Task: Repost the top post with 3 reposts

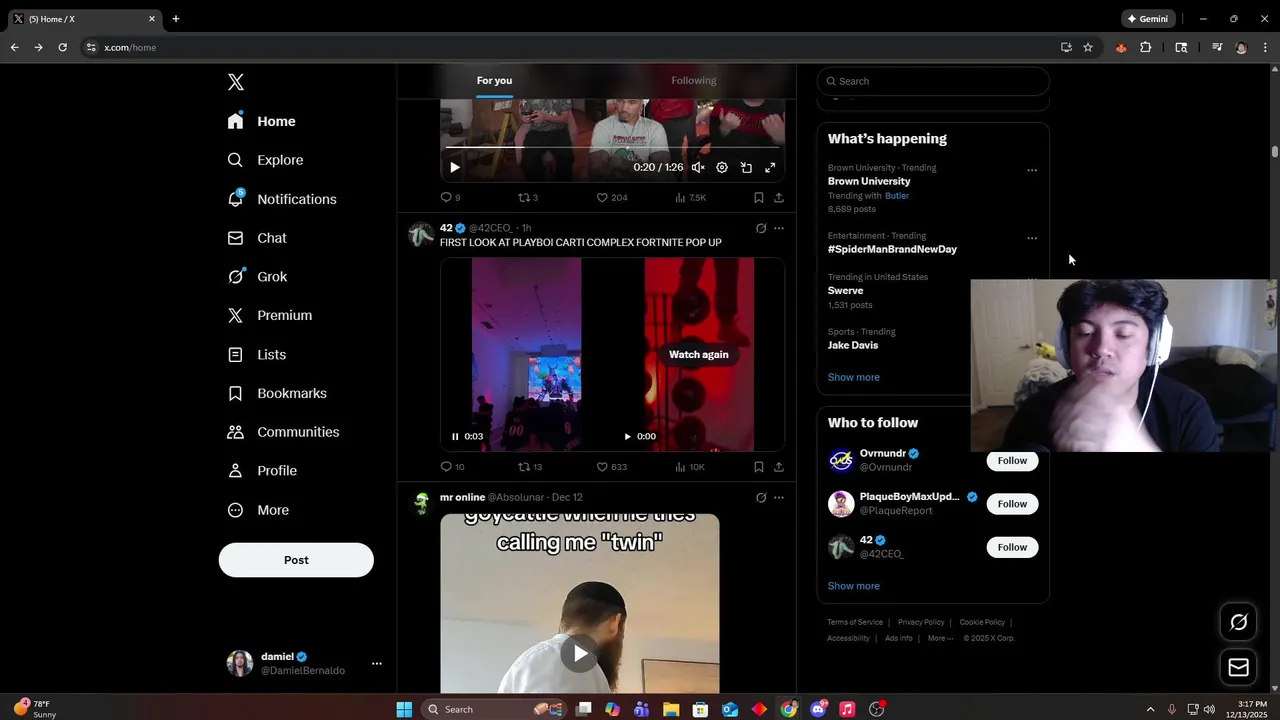Action: coord(528,198)
